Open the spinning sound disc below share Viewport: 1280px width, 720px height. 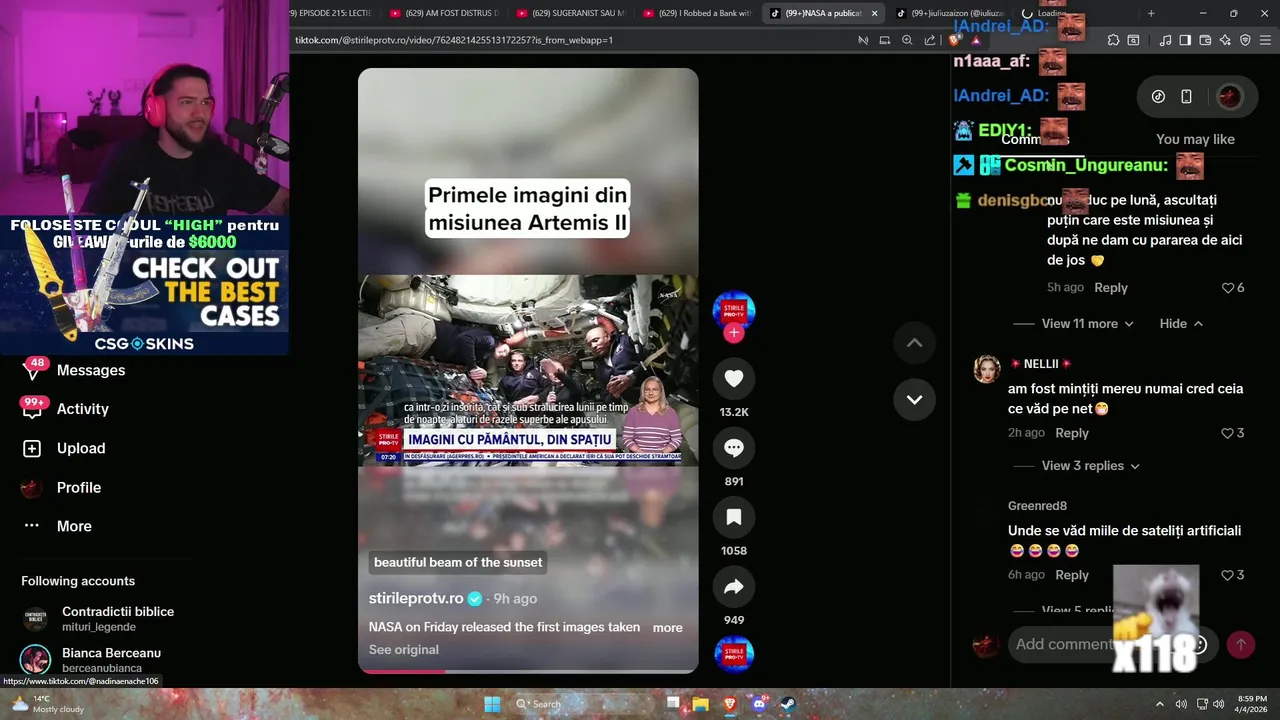click(x=734, y=655)
